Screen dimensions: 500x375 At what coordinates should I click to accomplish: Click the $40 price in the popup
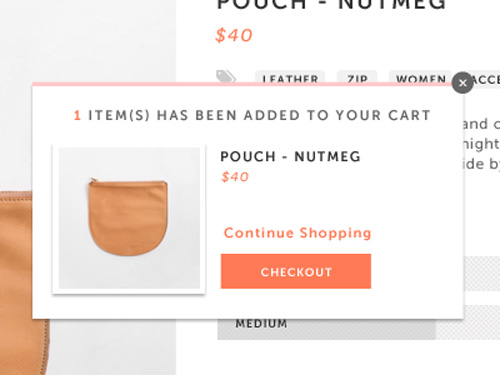(235, 177)
